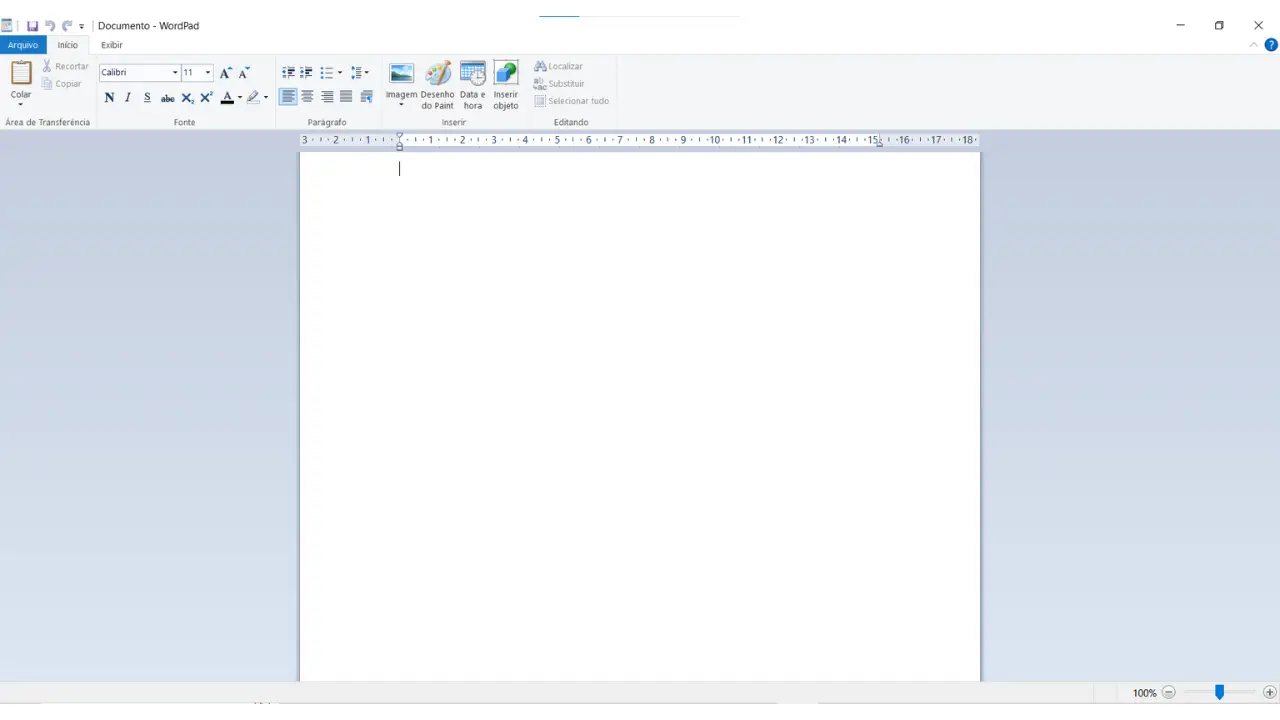Toggle italic (I) formatting
1280x720 pixels.
click(128, 97)
